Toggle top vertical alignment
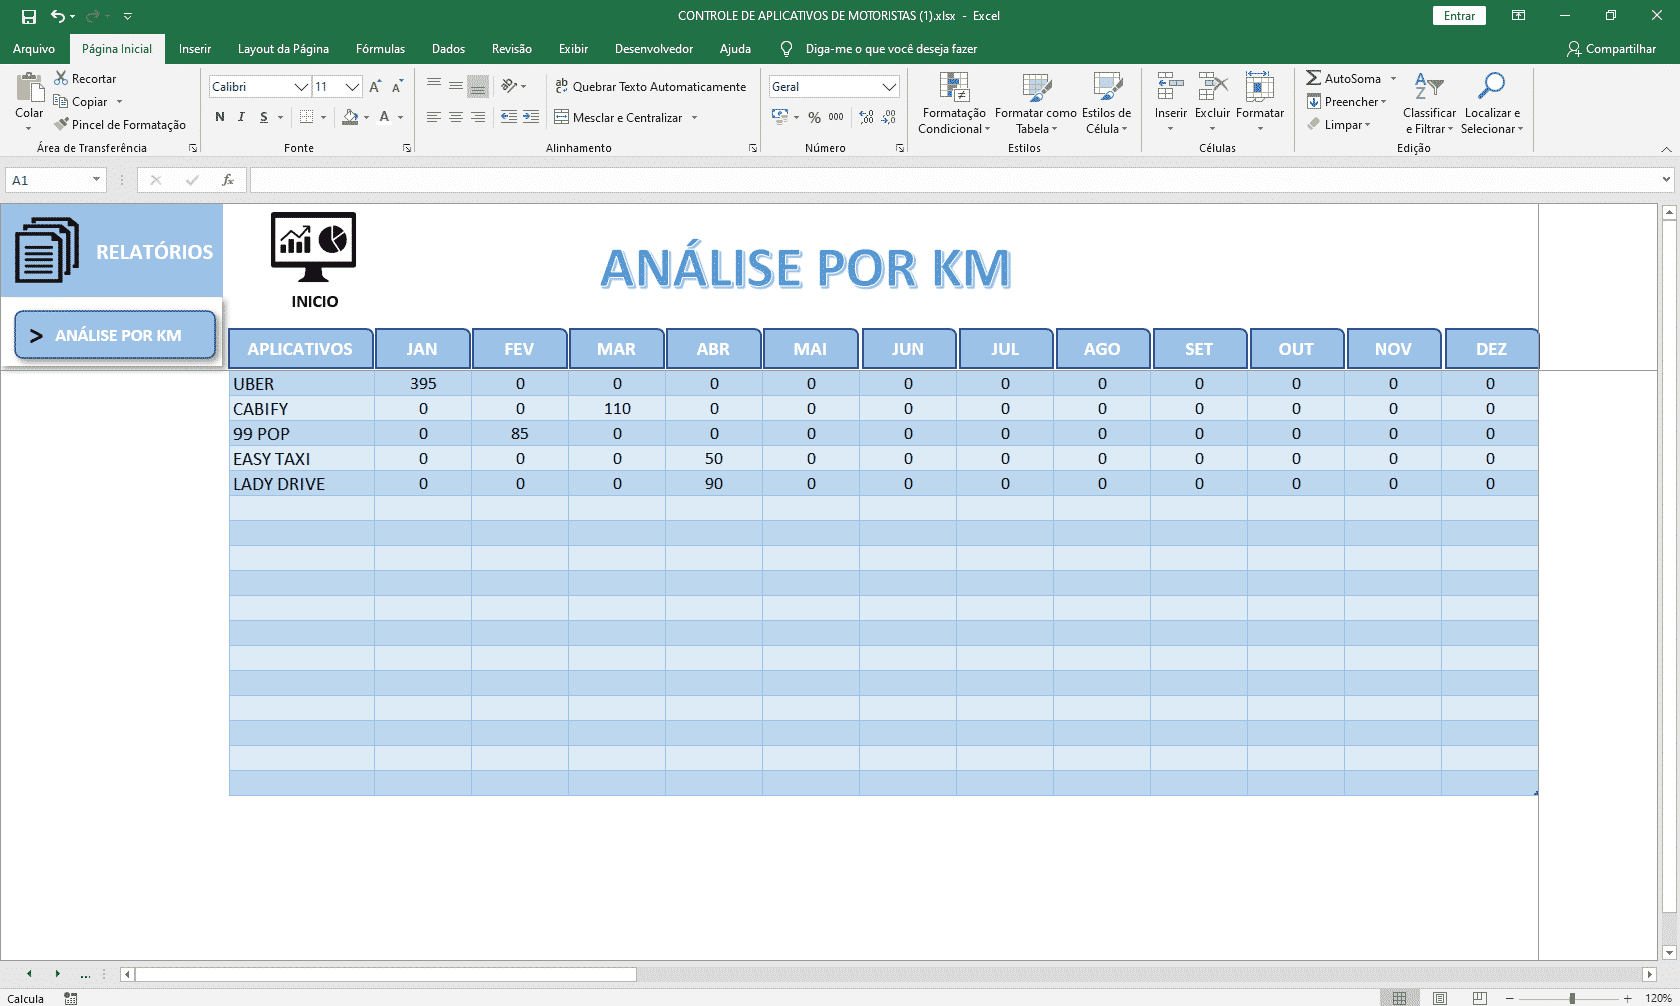1680x1006 pixels. click(434, 86)
